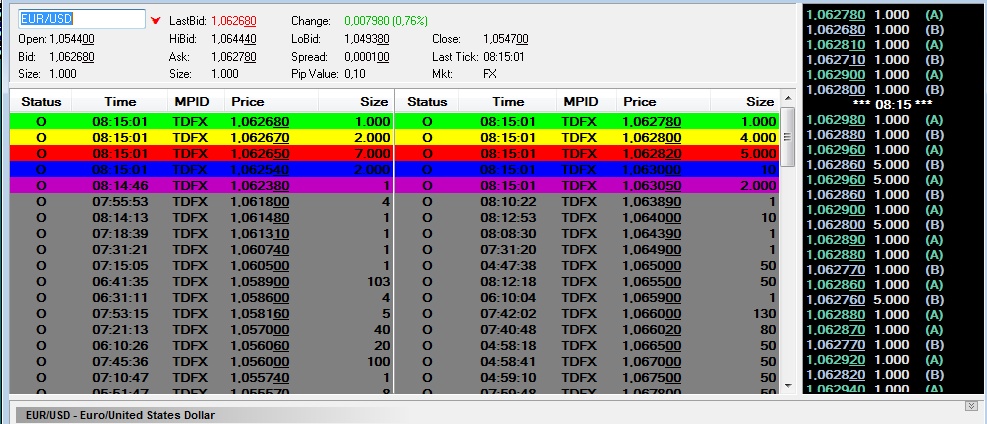Click the scroll down arrow of order book

pyautogui.click(x=788, y=385)
